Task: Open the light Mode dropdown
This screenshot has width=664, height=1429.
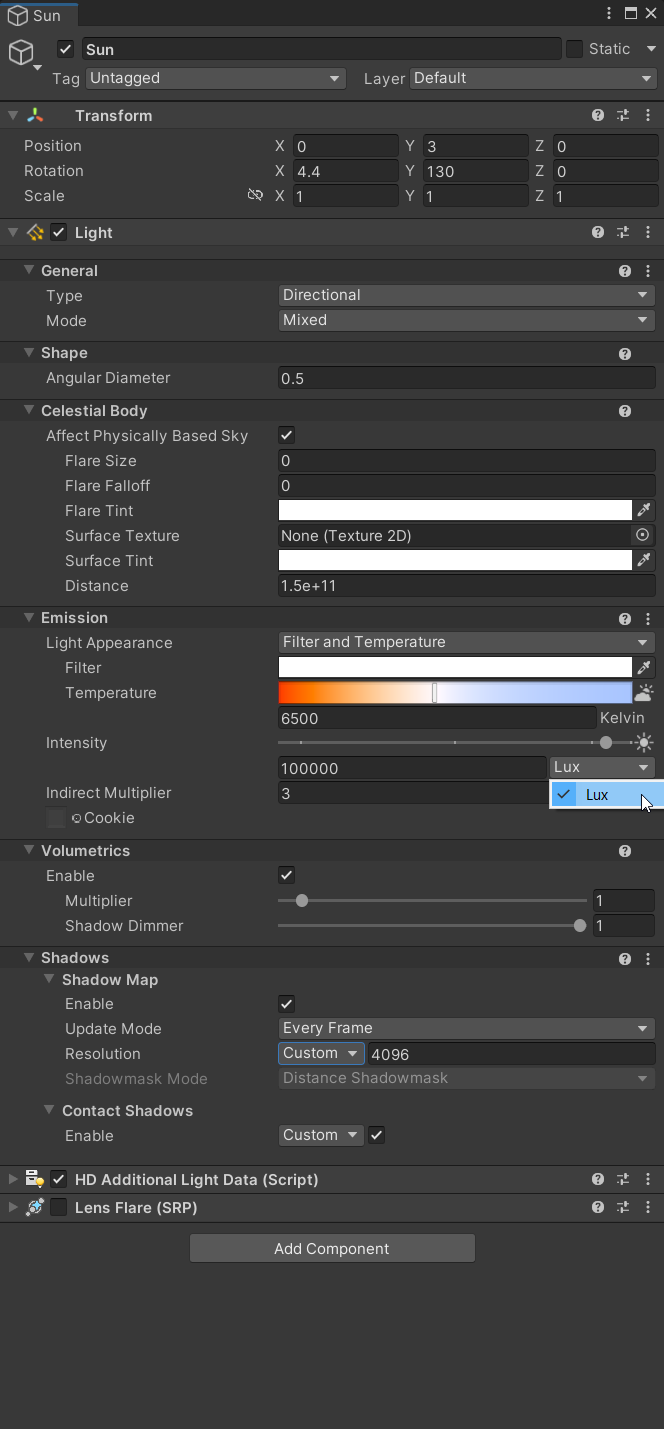Action: pos(466,320)
